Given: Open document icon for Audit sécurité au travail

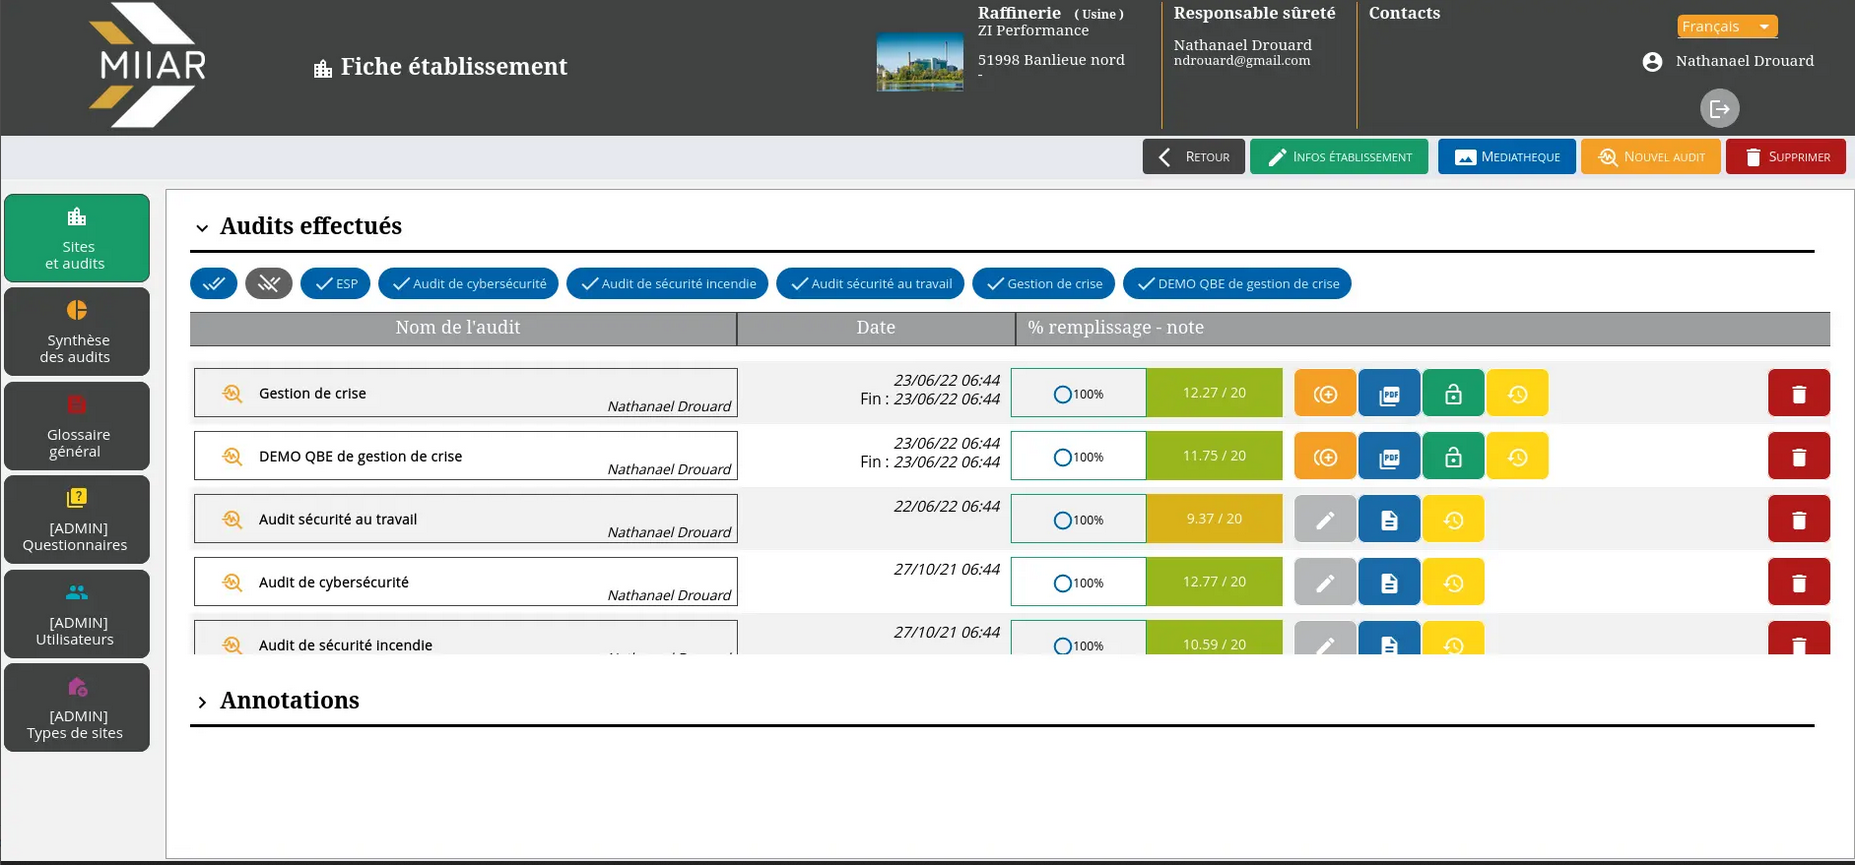Looking at the screenshot, I should tap(1389, 519).
